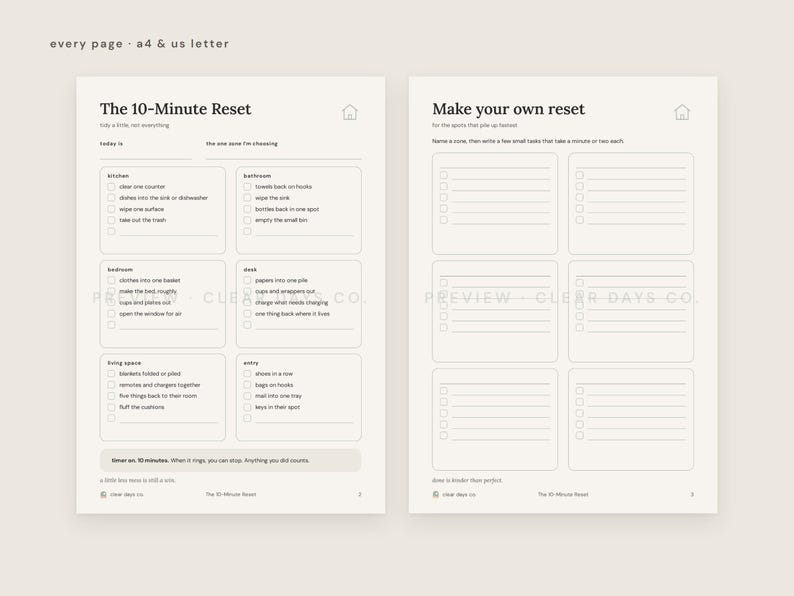Tick 'keys in their spot' checkbox
Image resolution: width=794 pixels, height=596 pixels.
click(x=247, y=407)
